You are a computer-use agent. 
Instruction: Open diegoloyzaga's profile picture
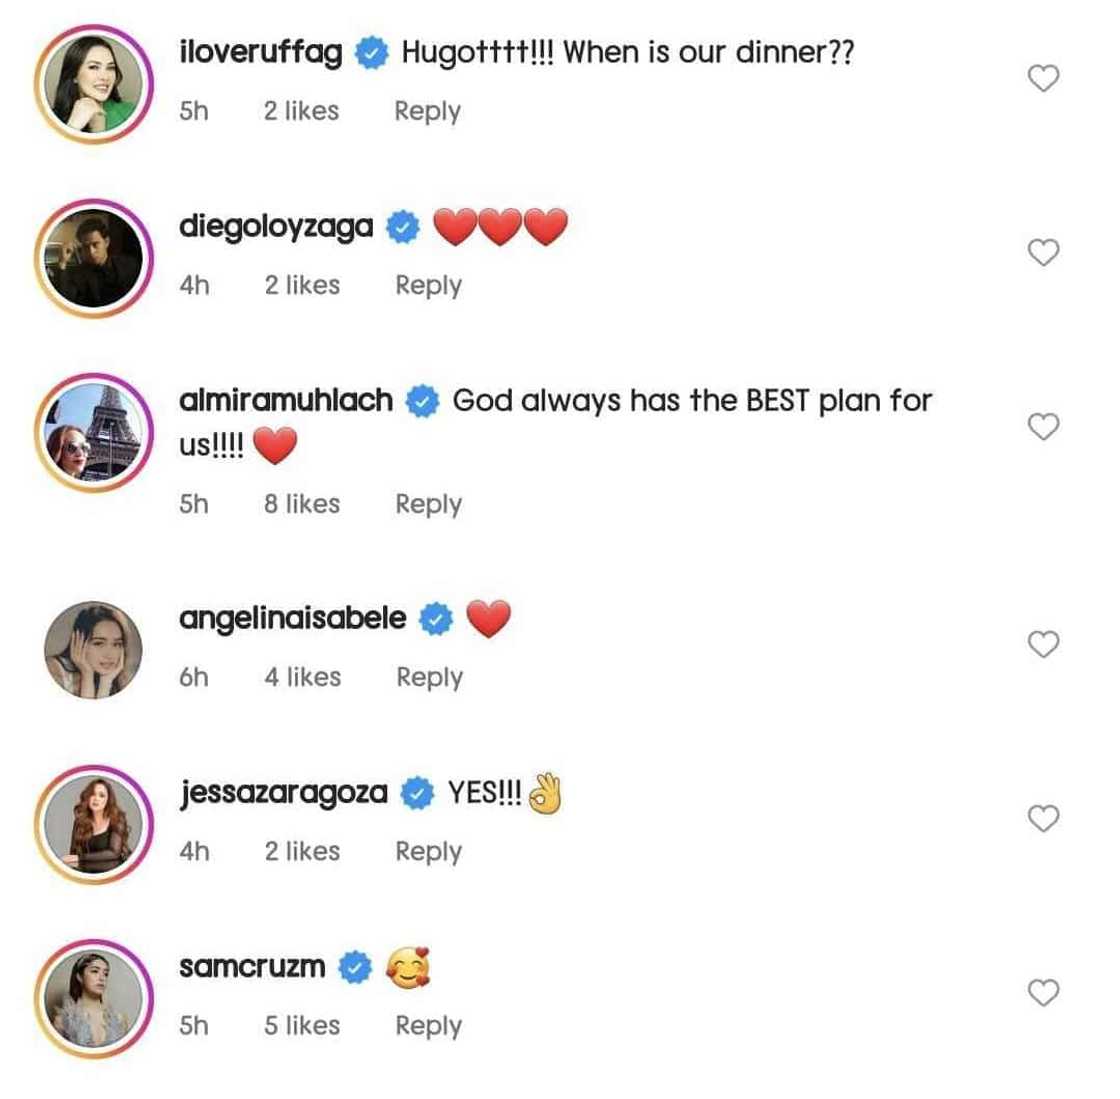(x=93, y=258)
